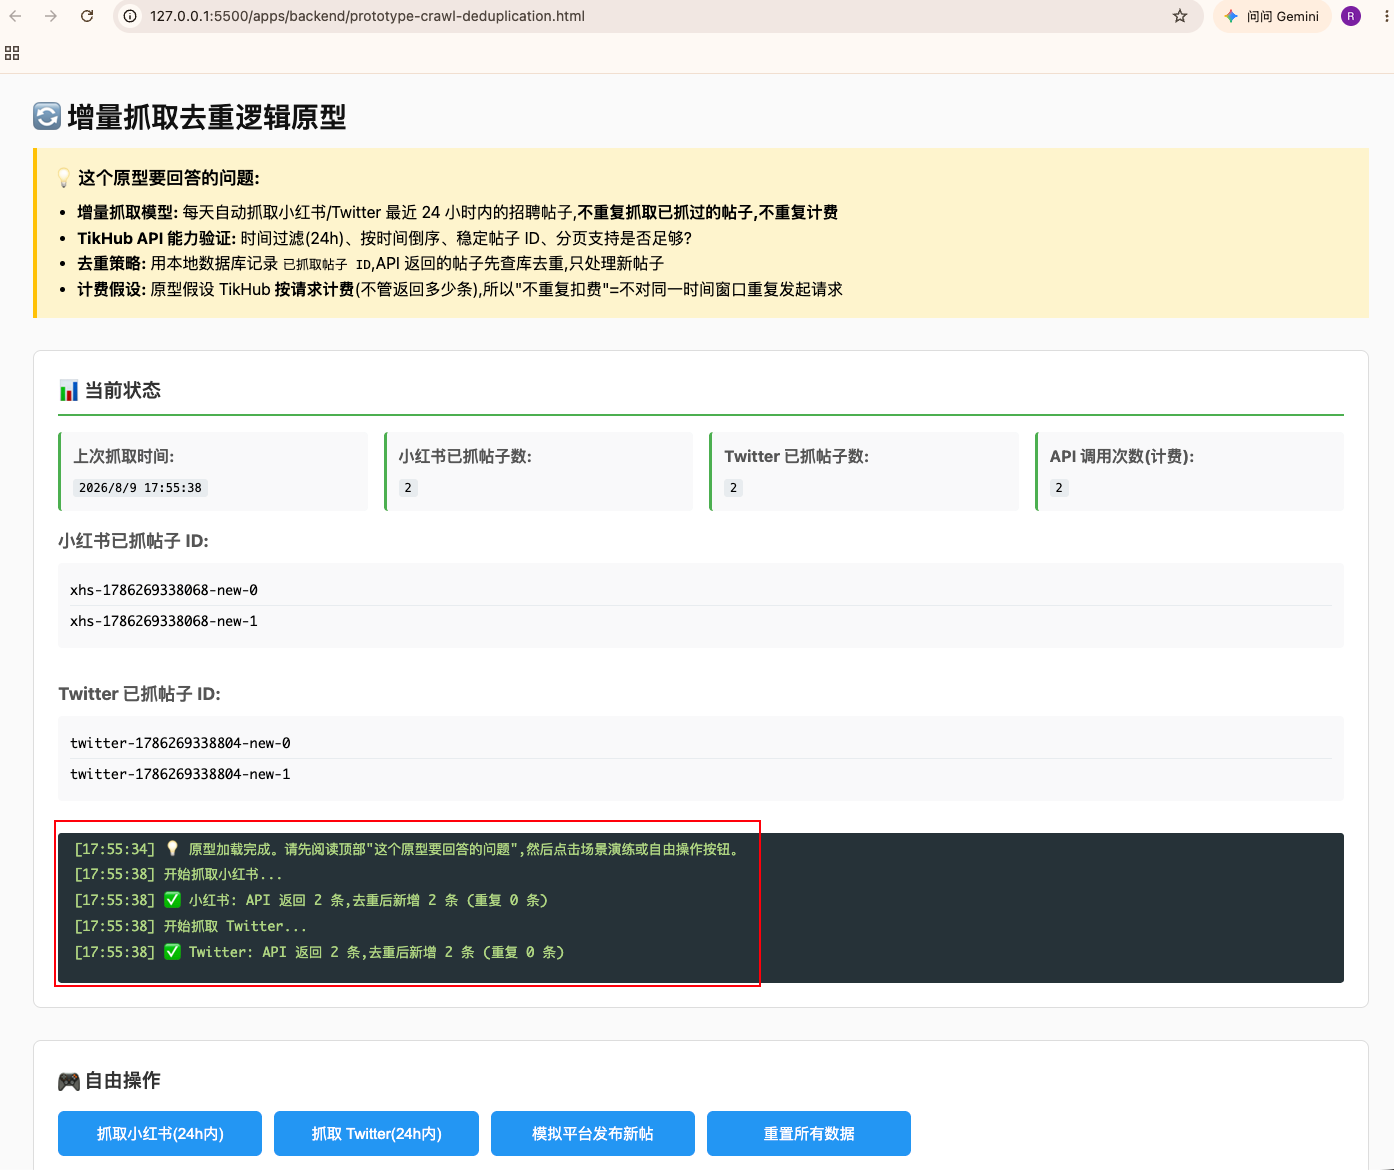The height and width of the screenshot is (1170, 1394).
Task: Click the 自由操作 section heading
Action: pyautogui.click(x=123, y=1081)
